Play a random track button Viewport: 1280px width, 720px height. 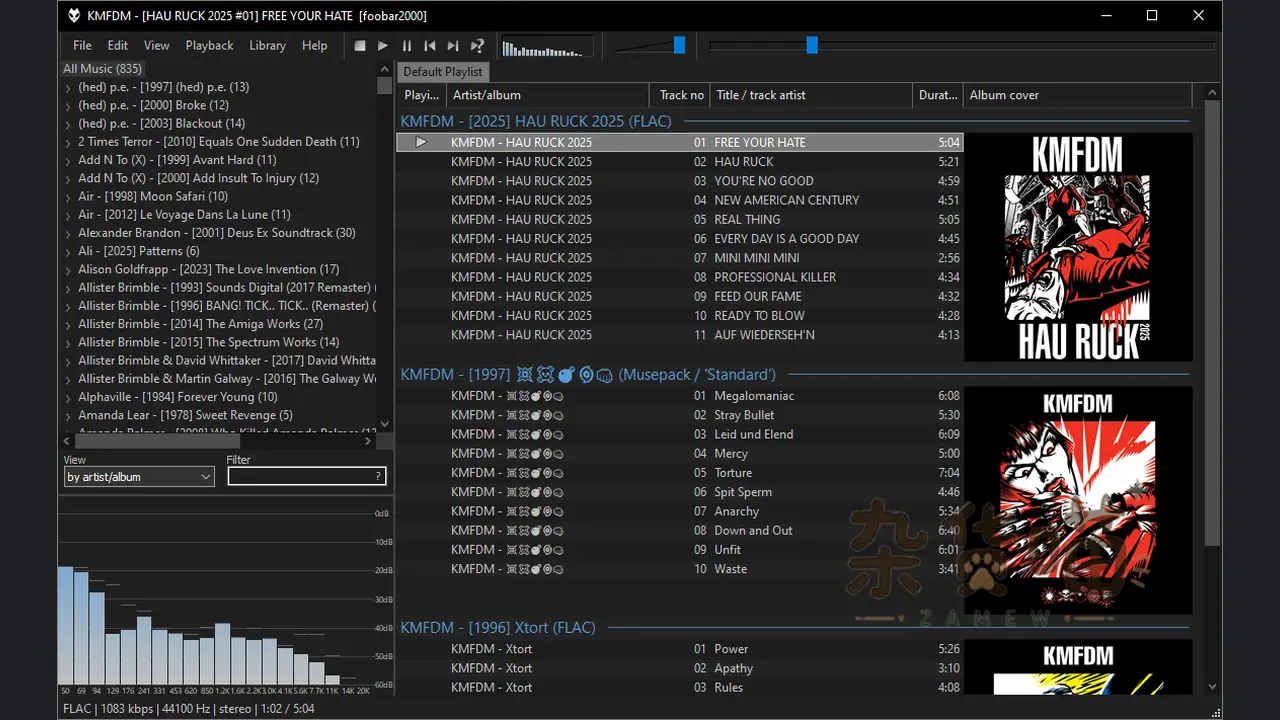pos(477,45)
